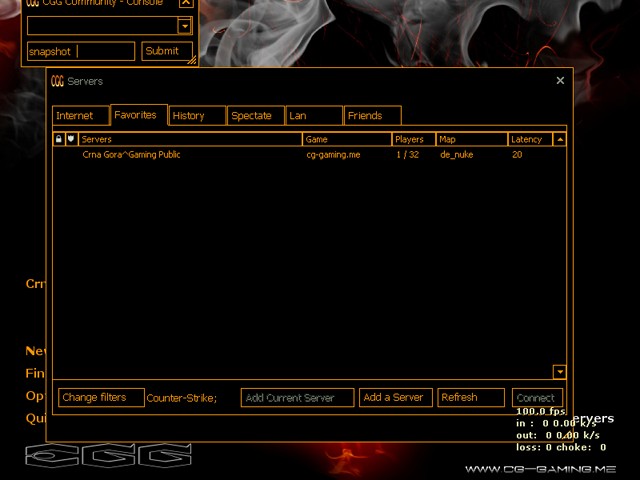Click the server list scroll up arrow
Image resolution: width=640 pixels, height=480 pixels.
tap(560, 139)
